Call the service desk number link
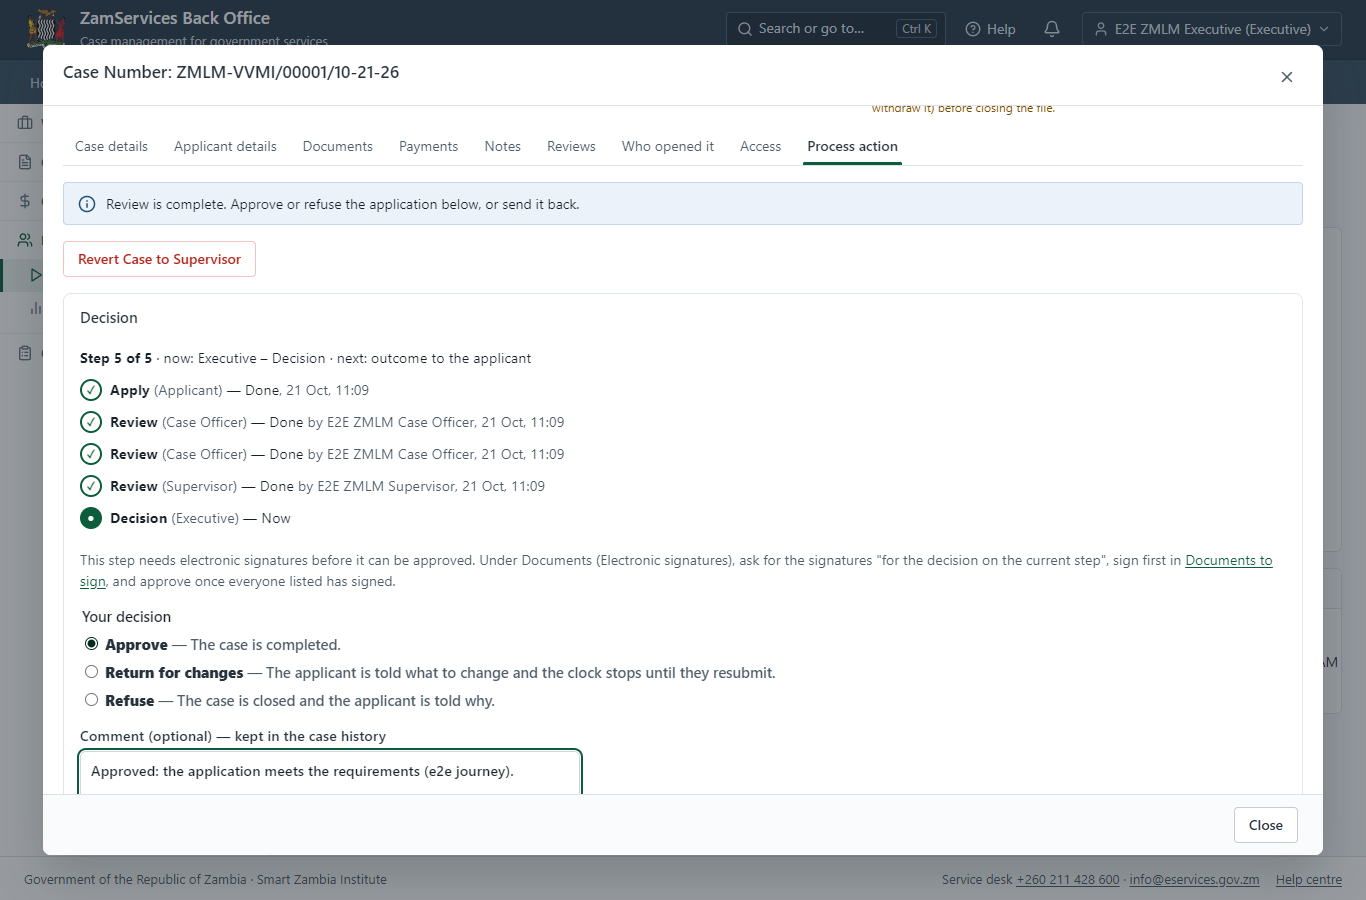The height and width of the screenshot is (900, 1366). pyautogui.click(x=1068, y=880)
